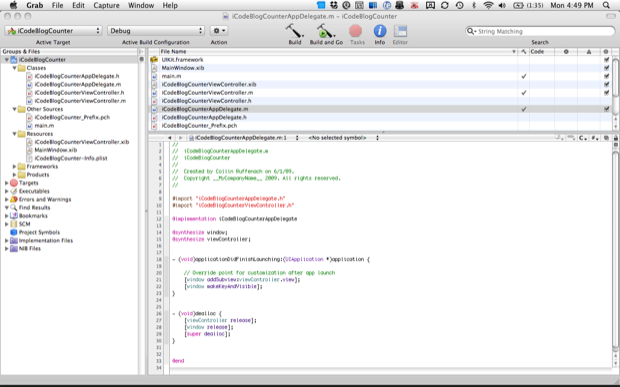Open the Debug build configuration popup
Viewport: 620px width, 387px height.
[156, 30]
